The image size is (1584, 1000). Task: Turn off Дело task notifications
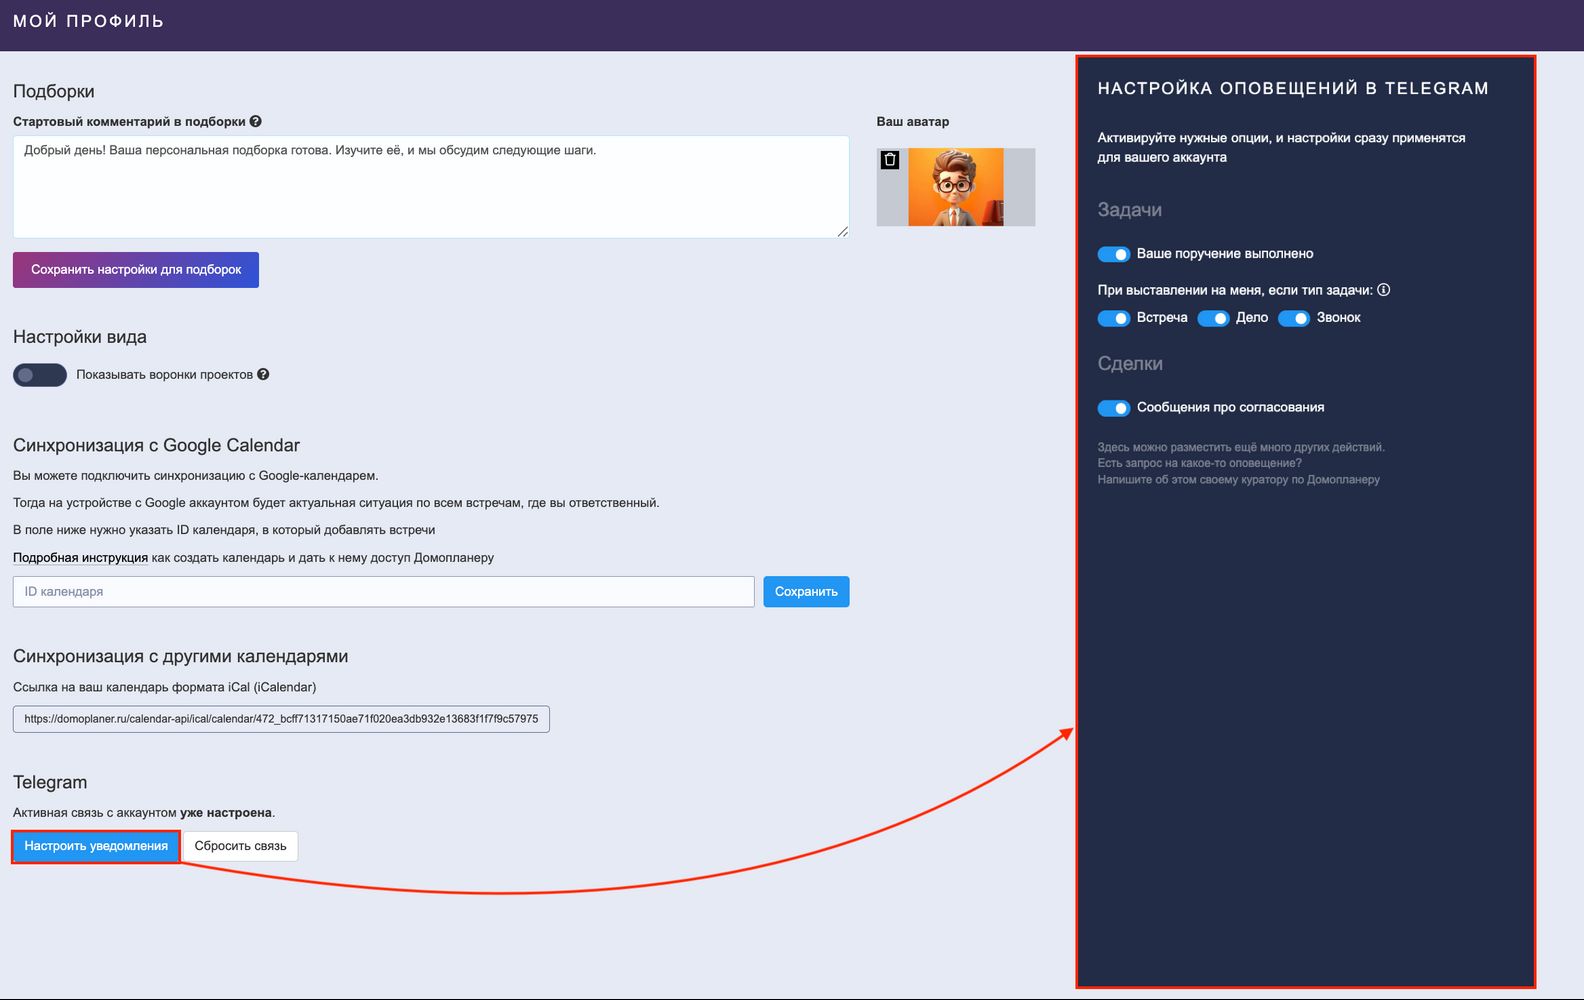point(1213,318)
